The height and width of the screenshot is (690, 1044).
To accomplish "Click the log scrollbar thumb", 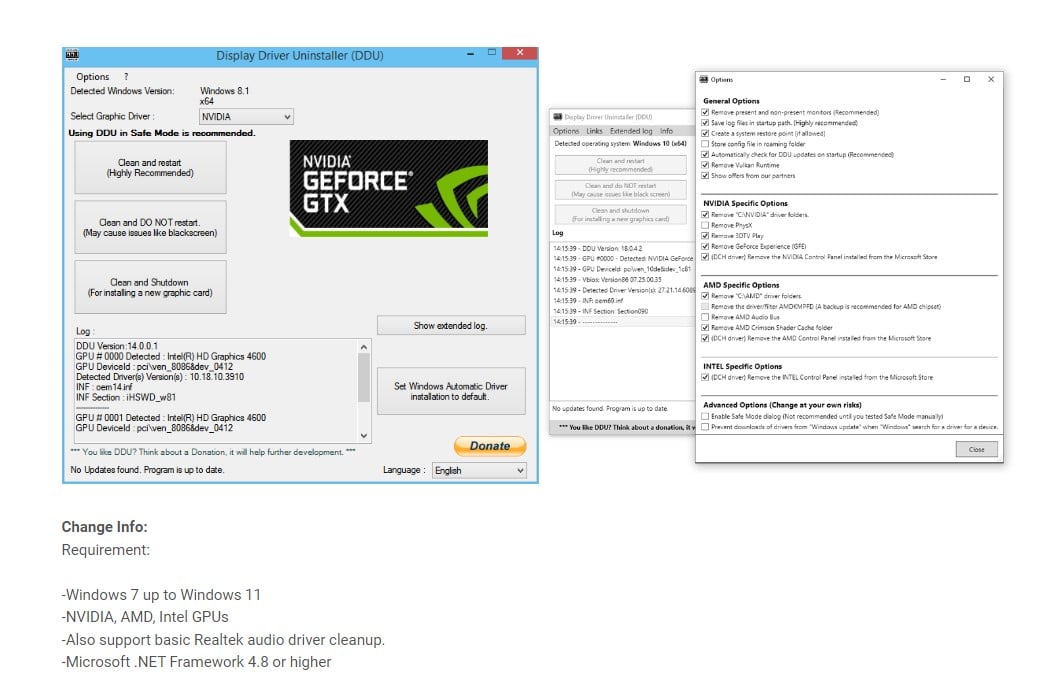I will [364, 378].
